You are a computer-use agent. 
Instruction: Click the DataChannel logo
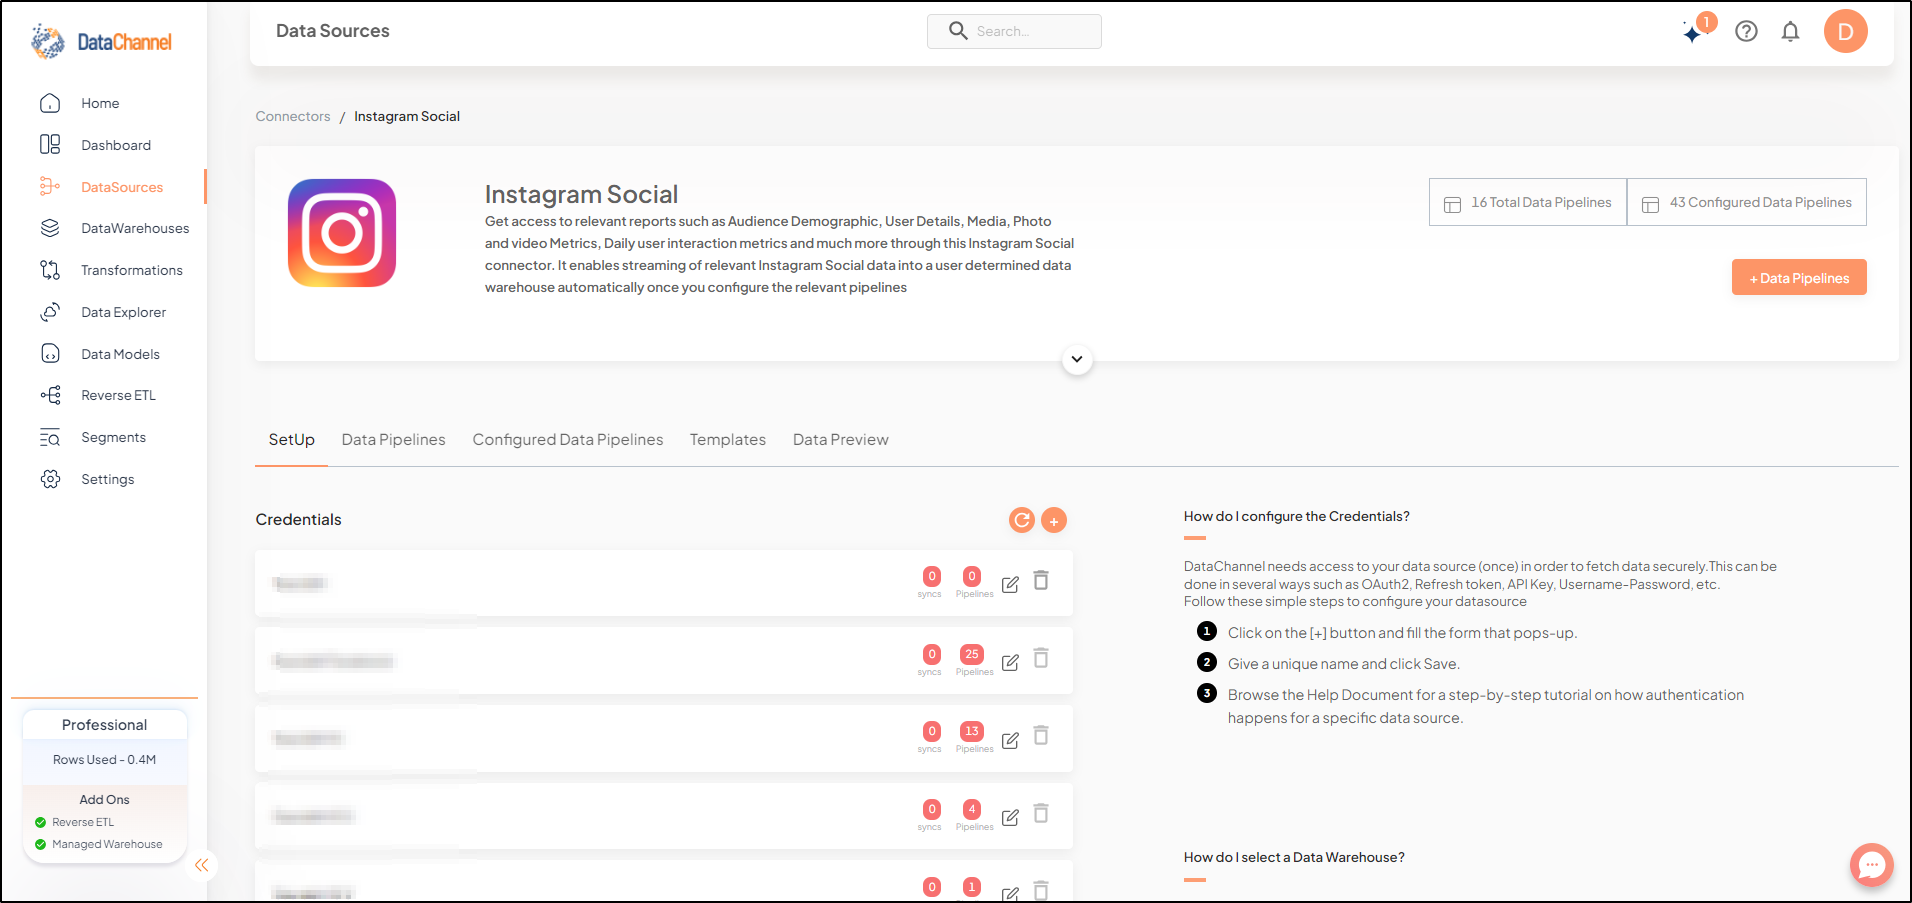(101, 41)
